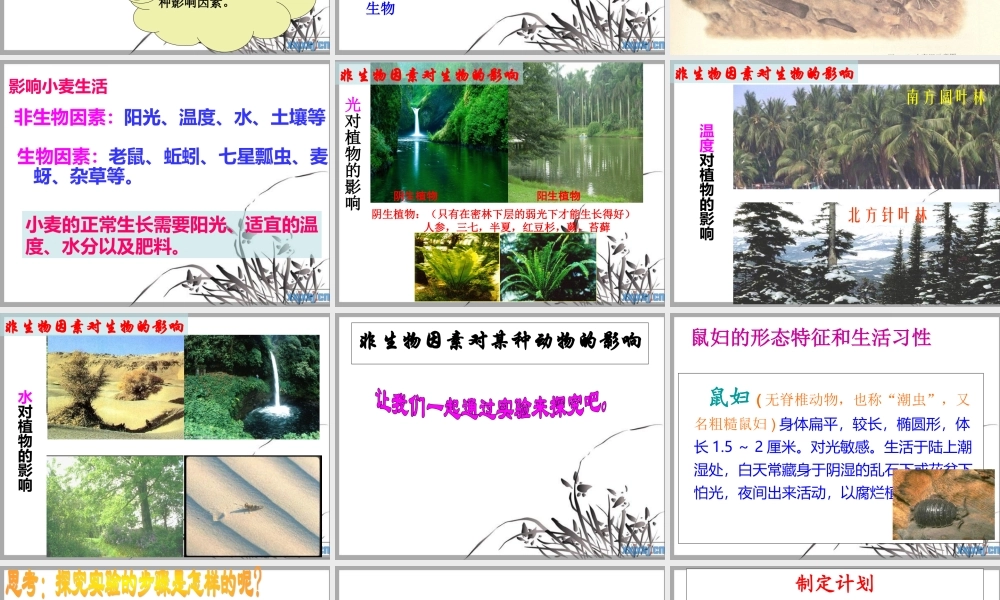This screenshot has height=600, width=1000.
Task: Click the 北方针叶林 snowy forest picture
Action: click(866, 252)
